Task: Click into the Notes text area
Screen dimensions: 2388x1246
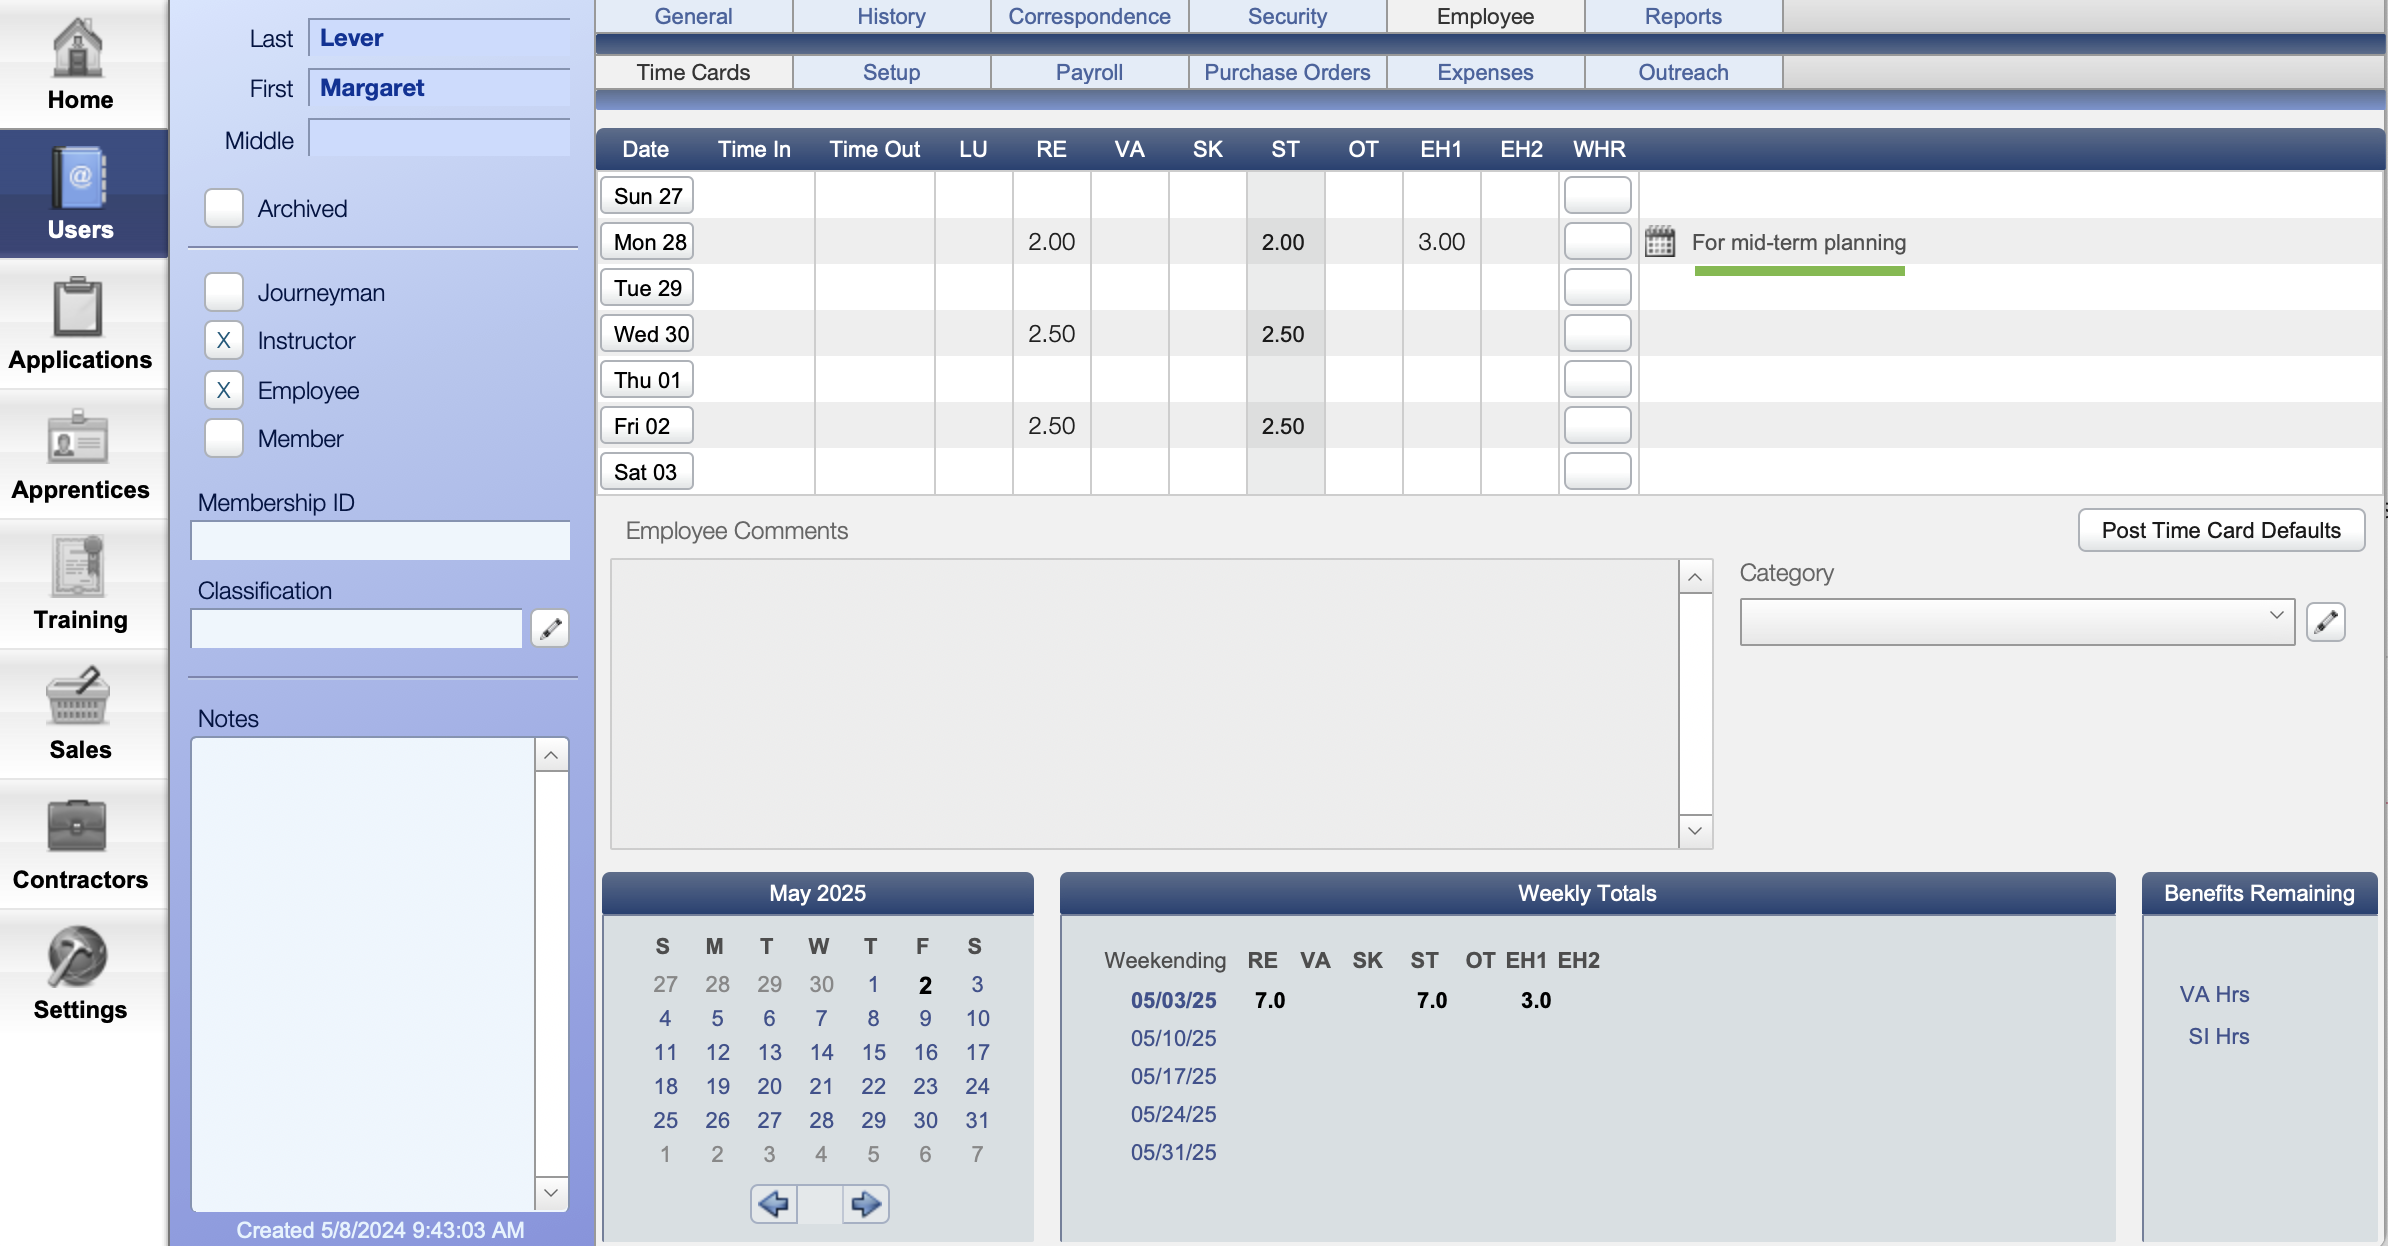Action: [363, 974]
